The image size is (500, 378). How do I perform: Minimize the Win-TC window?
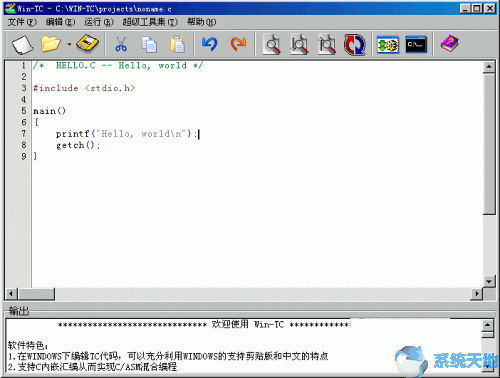click(465, 8)
